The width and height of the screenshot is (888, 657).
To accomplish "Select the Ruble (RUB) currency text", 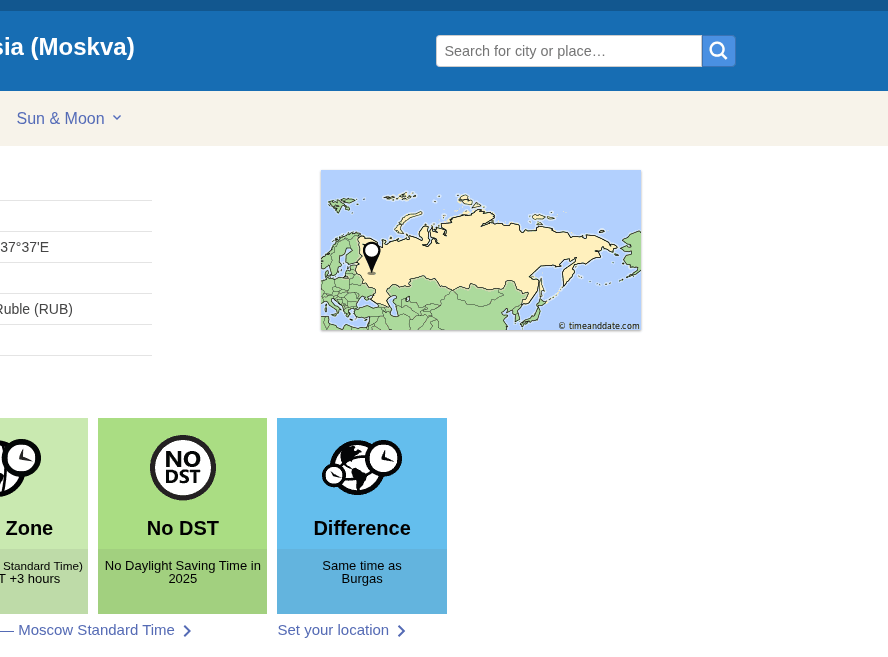I will tap(36, 309).
